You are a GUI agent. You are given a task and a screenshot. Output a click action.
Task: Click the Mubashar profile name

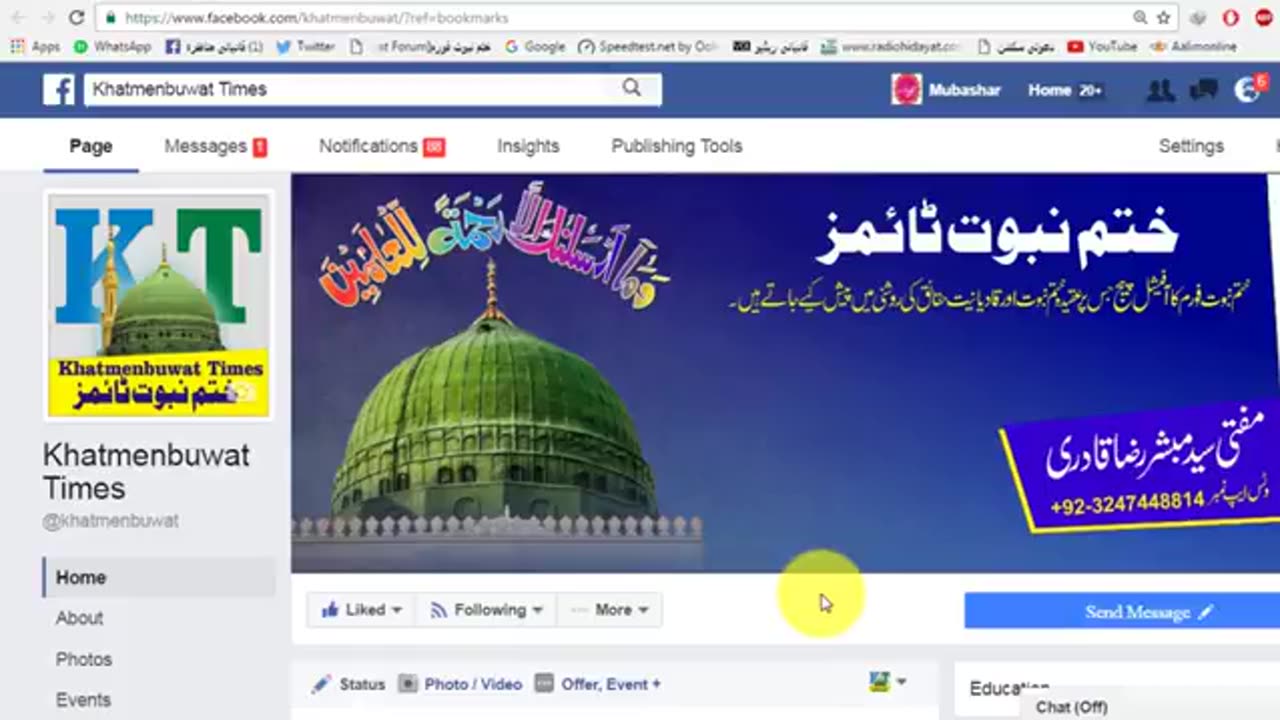(964, 90)
